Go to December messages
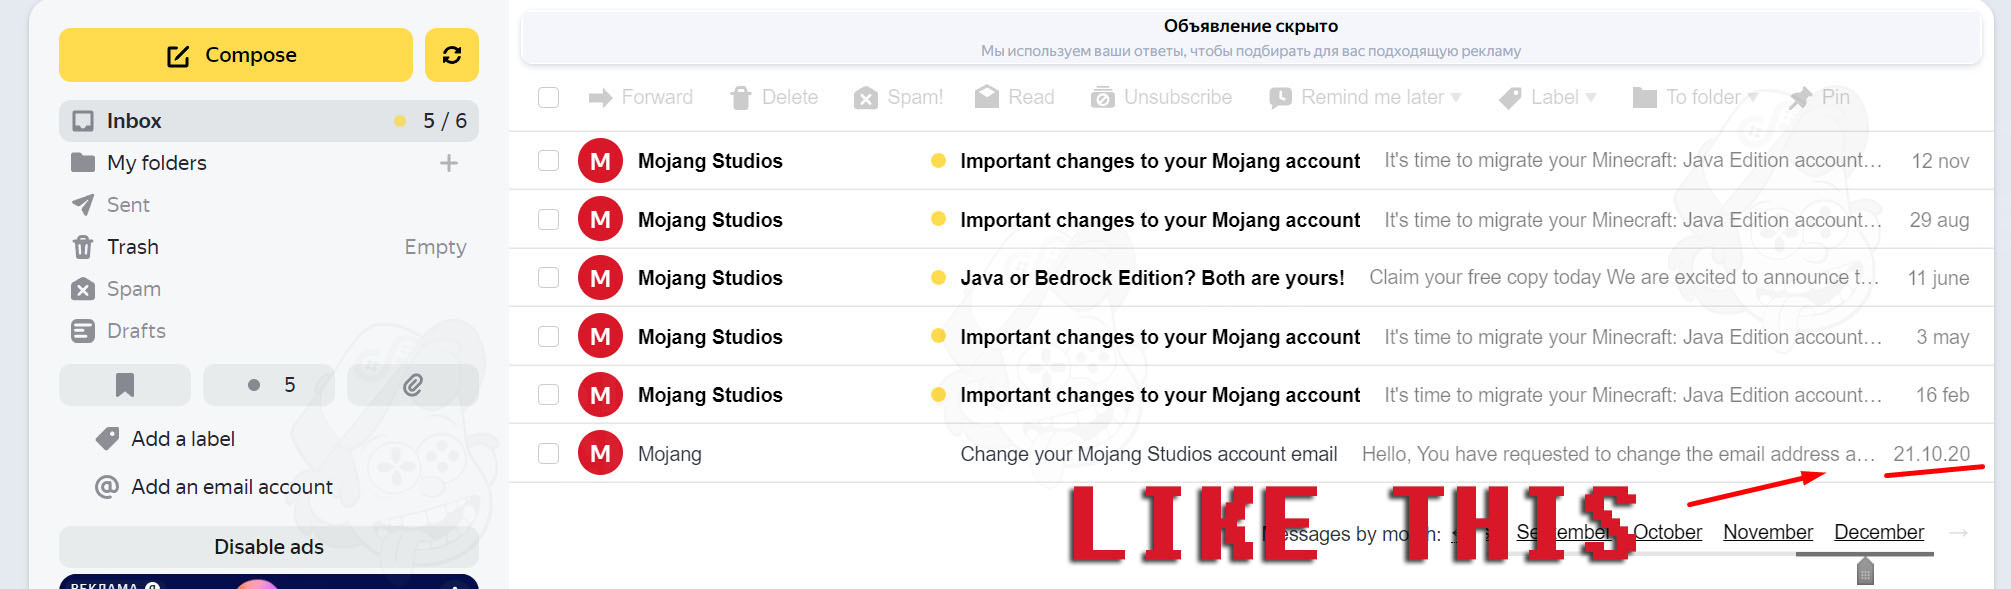The image size is (2011, 589). point(1879,532)
